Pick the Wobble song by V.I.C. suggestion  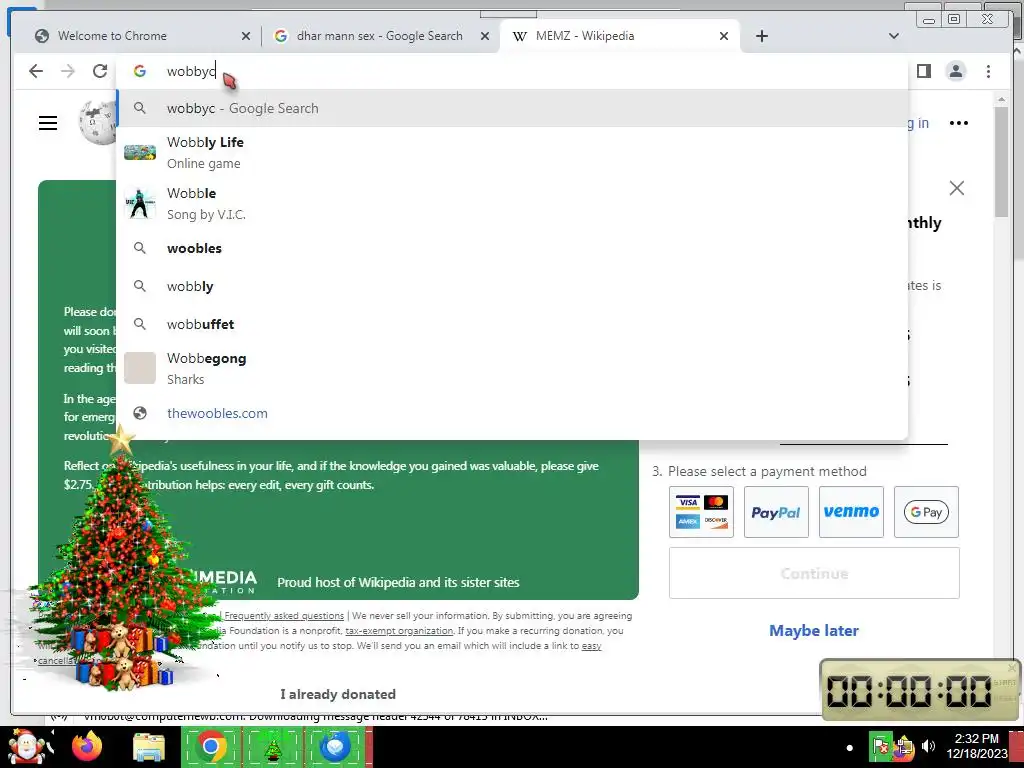click(512, 203)
